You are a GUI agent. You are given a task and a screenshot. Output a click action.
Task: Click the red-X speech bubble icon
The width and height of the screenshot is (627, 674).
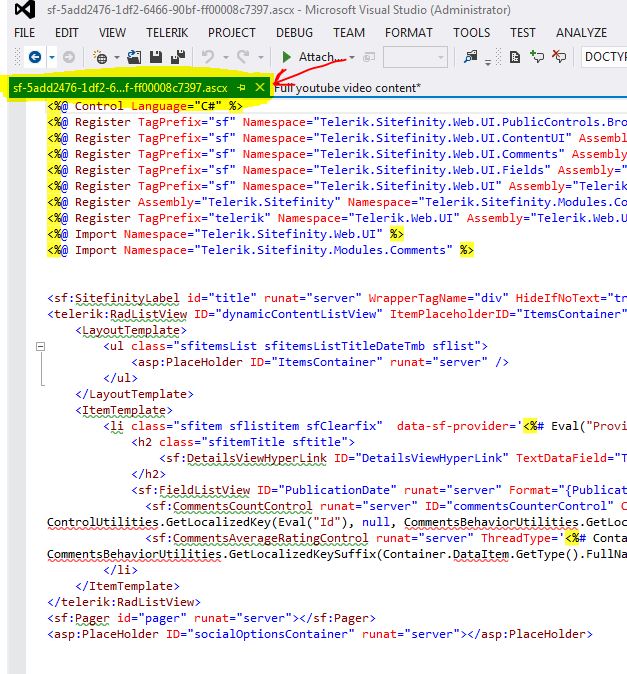click(x=559, y=57)
